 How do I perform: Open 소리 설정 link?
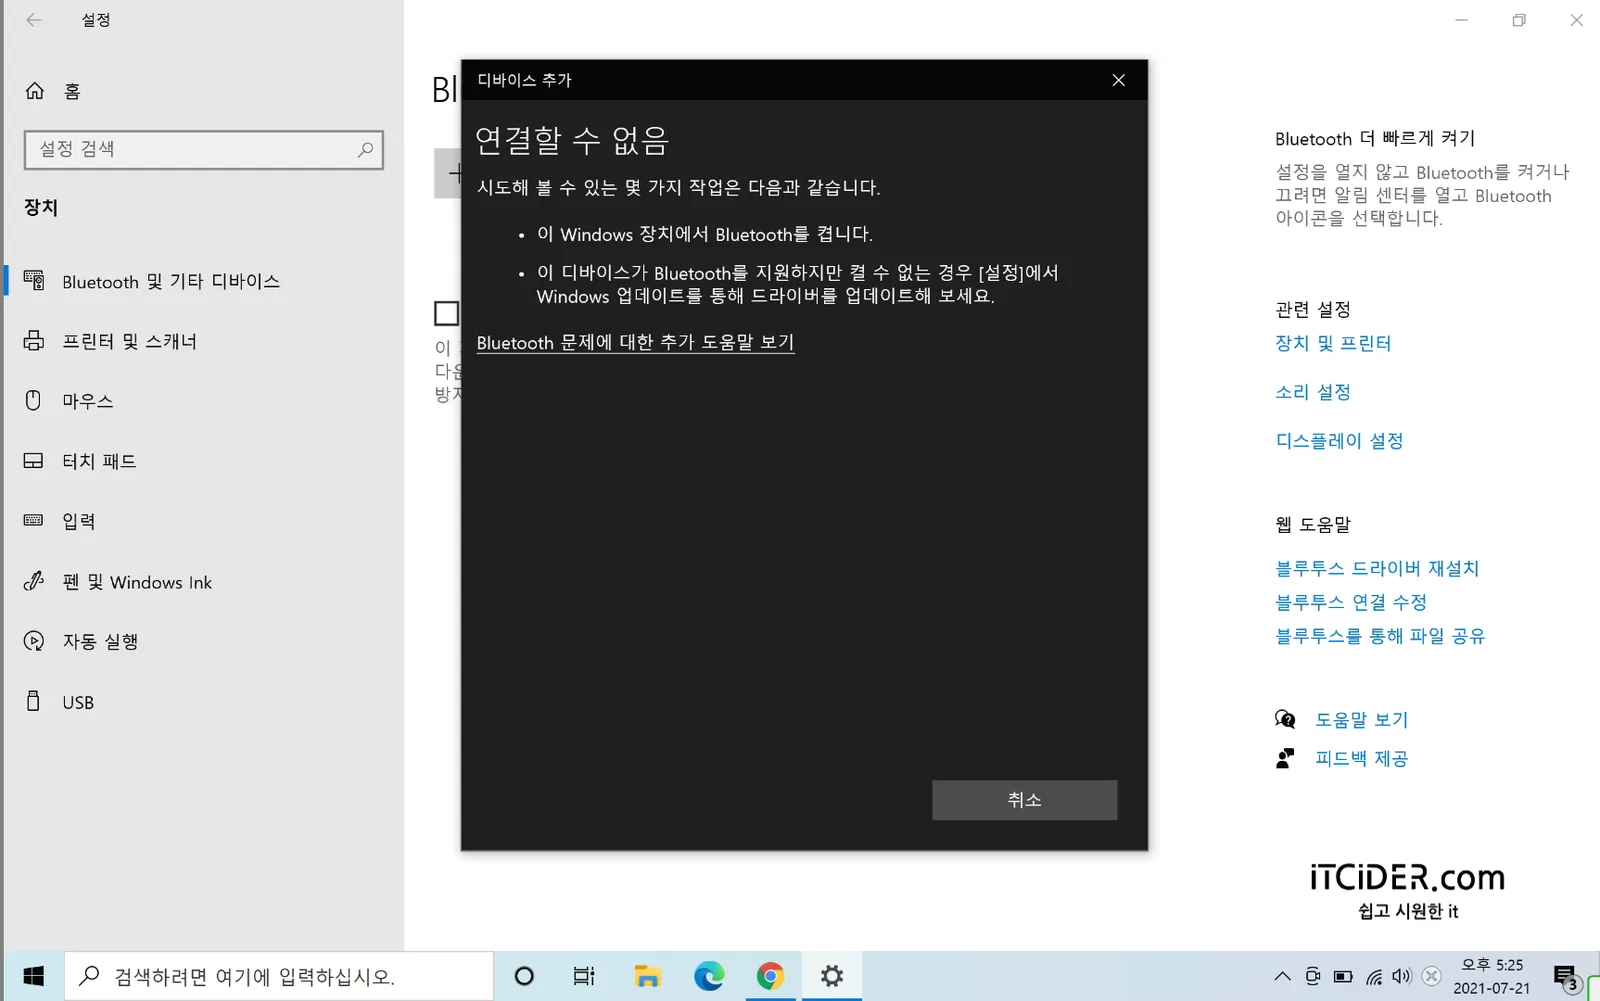[x=1313, y=392]
